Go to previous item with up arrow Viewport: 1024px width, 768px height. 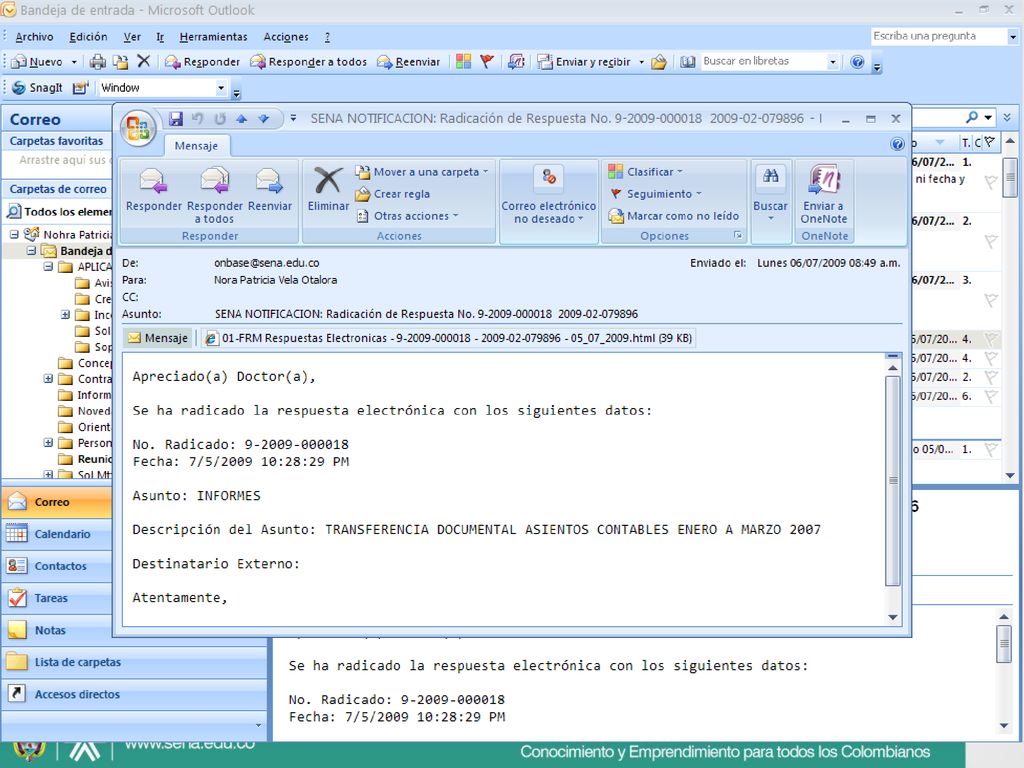click(242, 118)
